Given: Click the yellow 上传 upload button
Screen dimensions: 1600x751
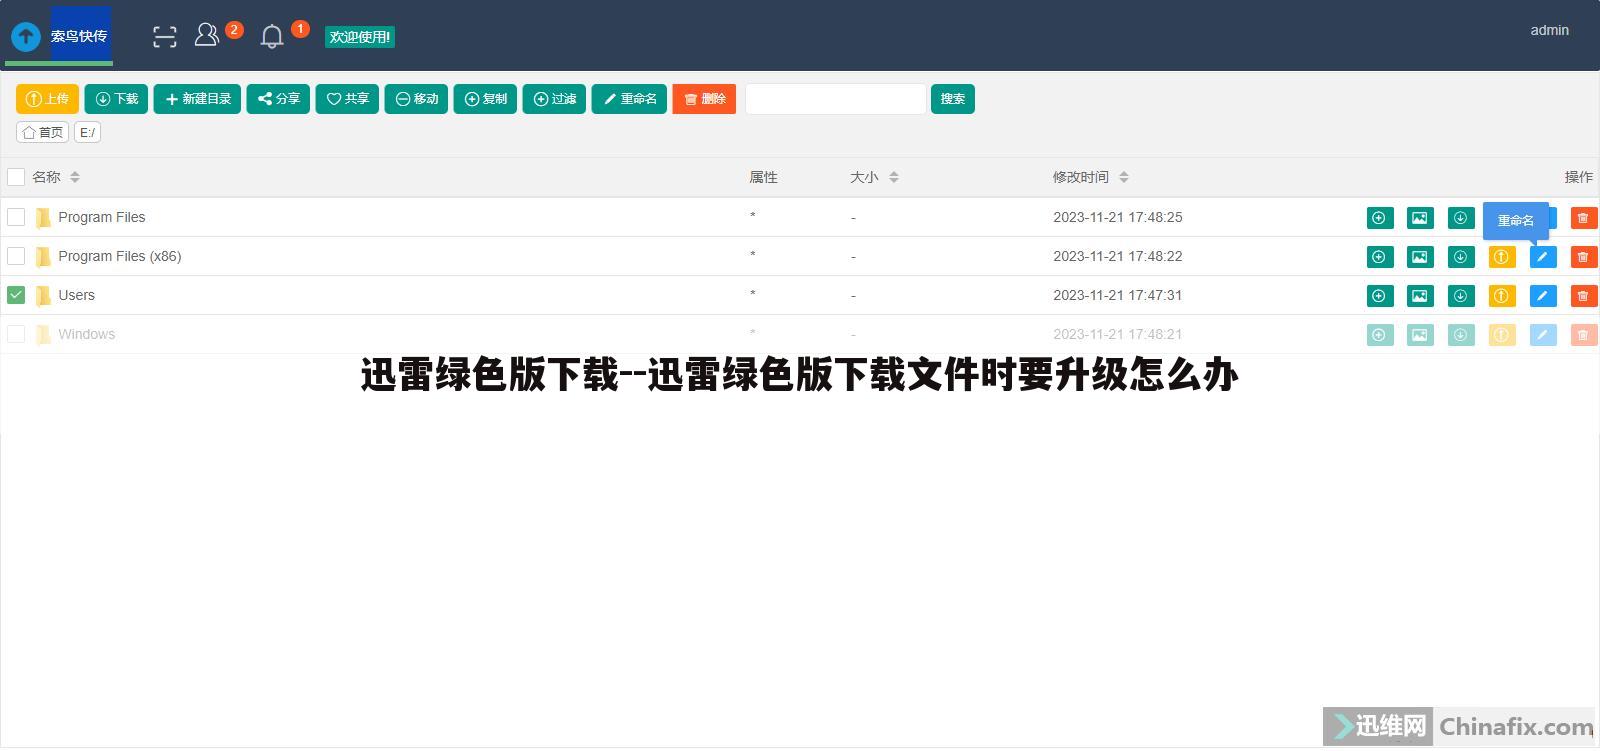Looking at the screenshot, I should click(x=47, y=99).
